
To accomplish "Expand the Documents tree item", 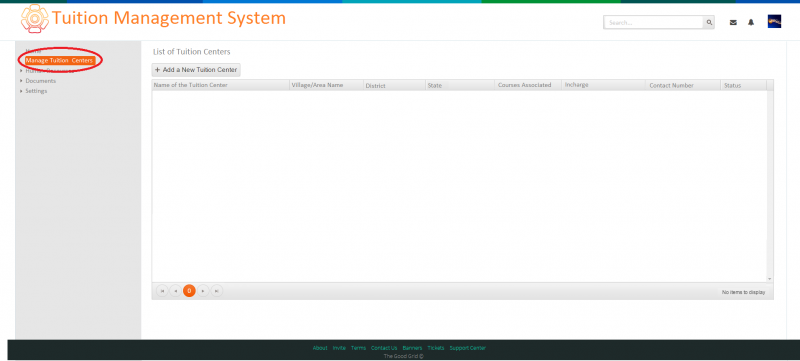I will [x=21, y=81].
